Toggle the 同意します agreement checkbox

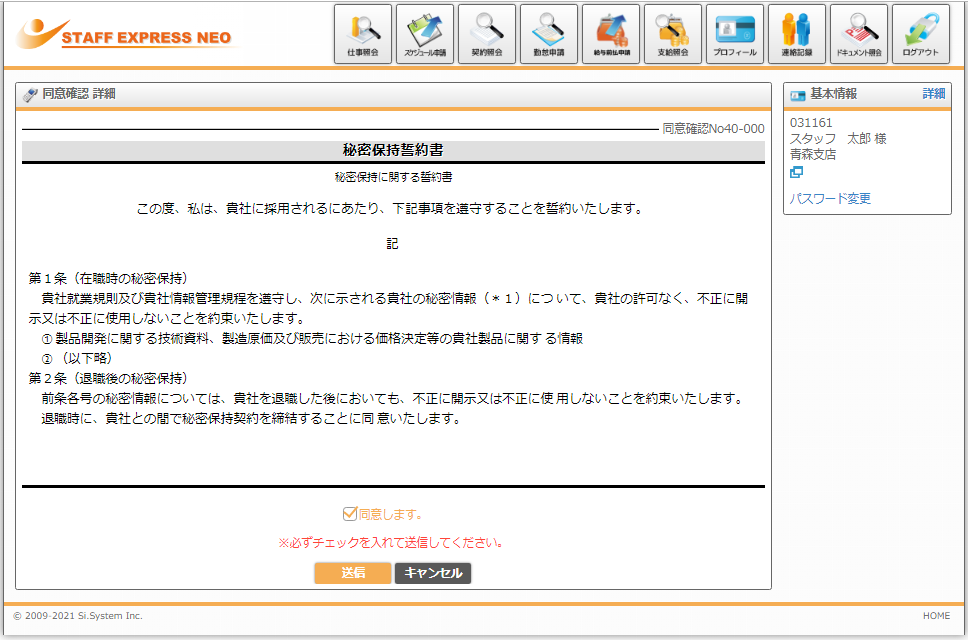pyautogui.click(x=350, y=514)
